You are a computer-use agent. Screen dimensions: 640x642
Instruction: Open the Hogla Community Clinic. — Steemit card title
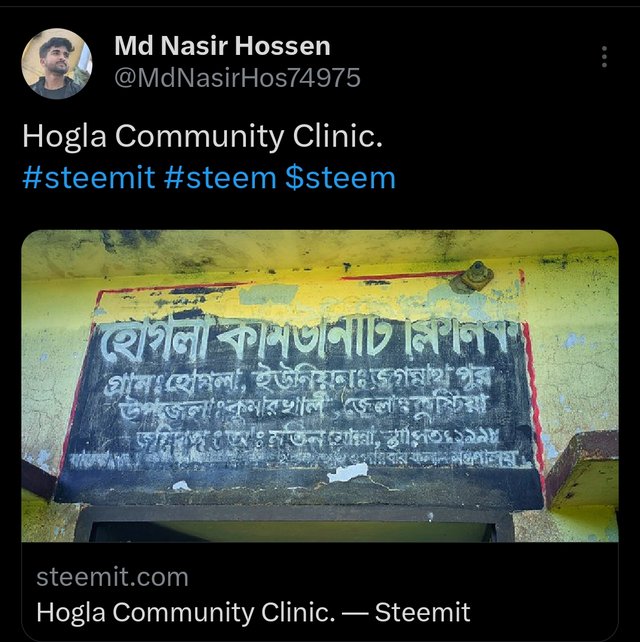click(253, 612)
